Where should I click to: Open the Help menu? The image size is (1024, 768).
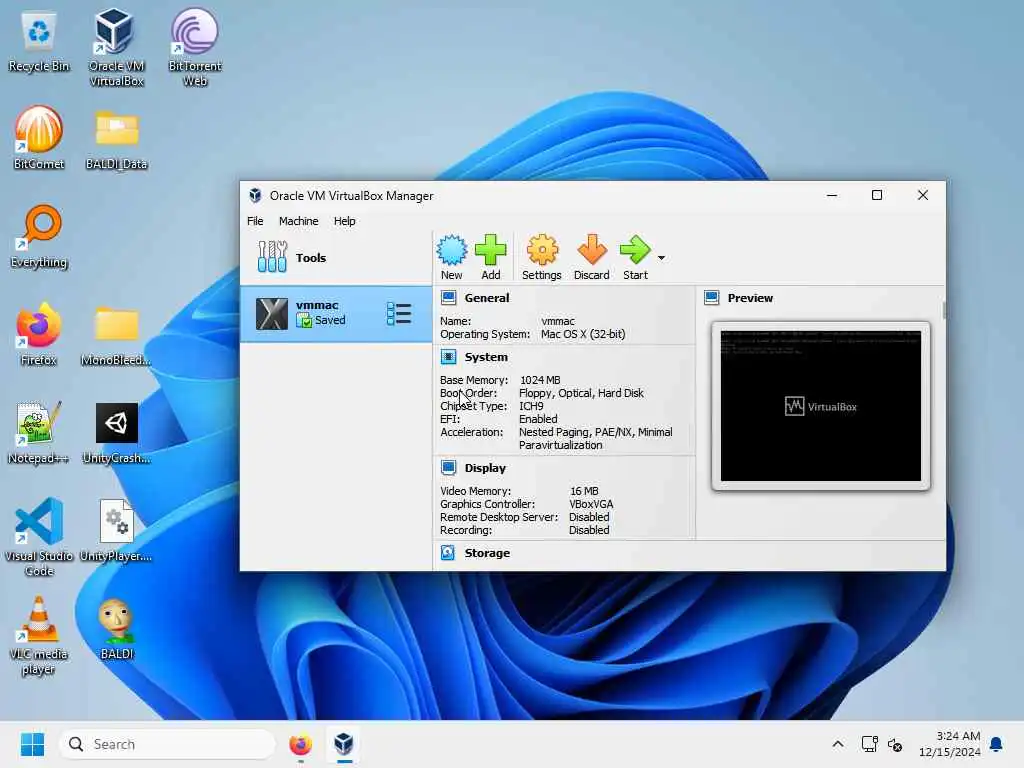[345, 221]
